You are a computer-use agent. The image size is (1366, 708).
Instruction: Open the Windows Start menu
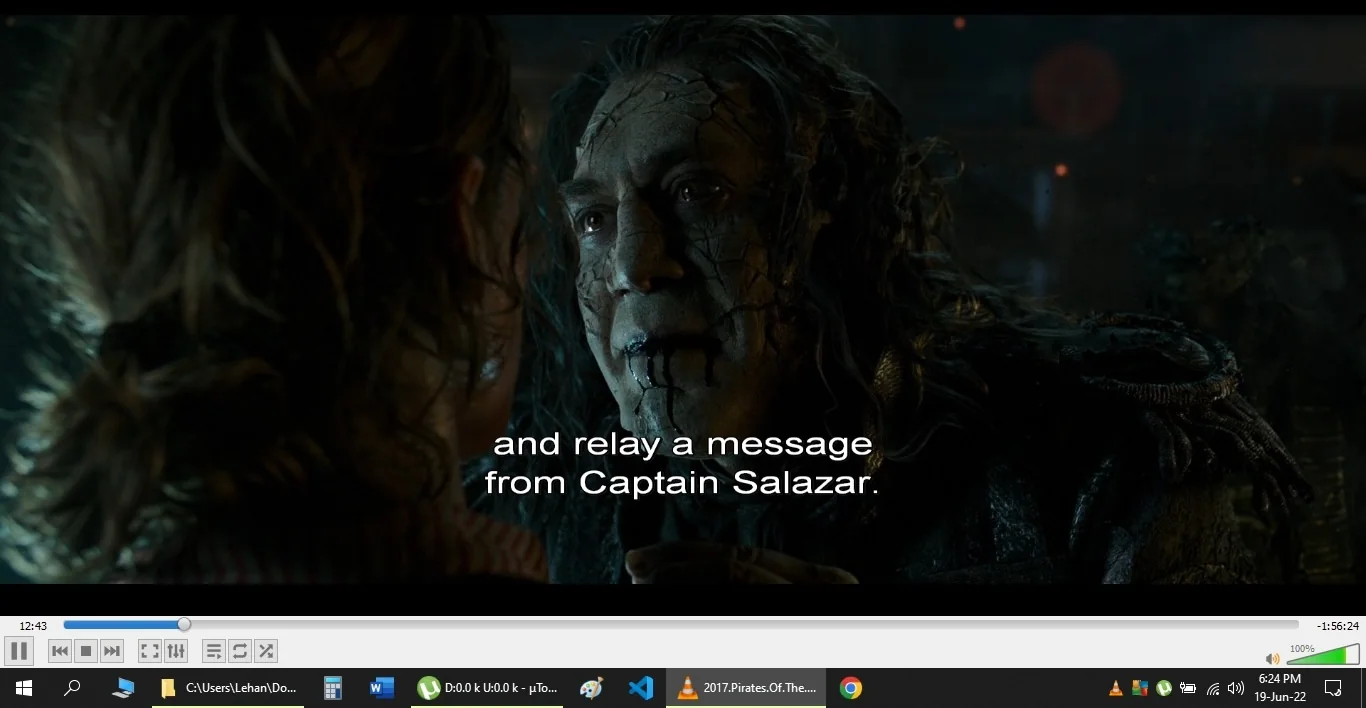(x=24, y=688)
